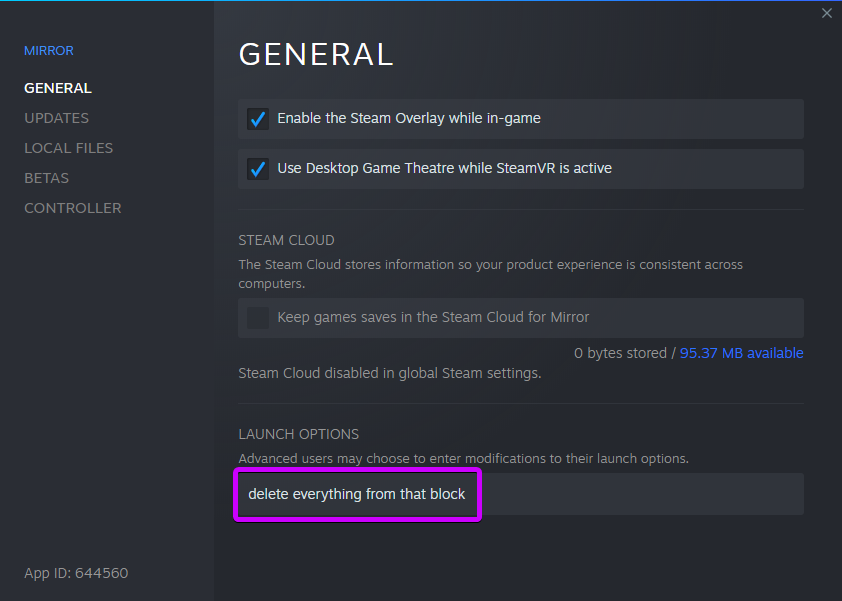This screenshot has width=842, height=601.
Task: Tick the Steam Cloud saves checkbox
Action: coord(258,317)
